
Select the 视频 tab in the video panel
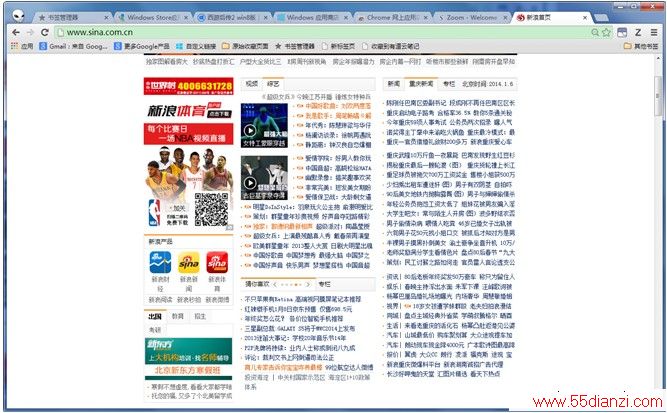(x=252, y=84)
